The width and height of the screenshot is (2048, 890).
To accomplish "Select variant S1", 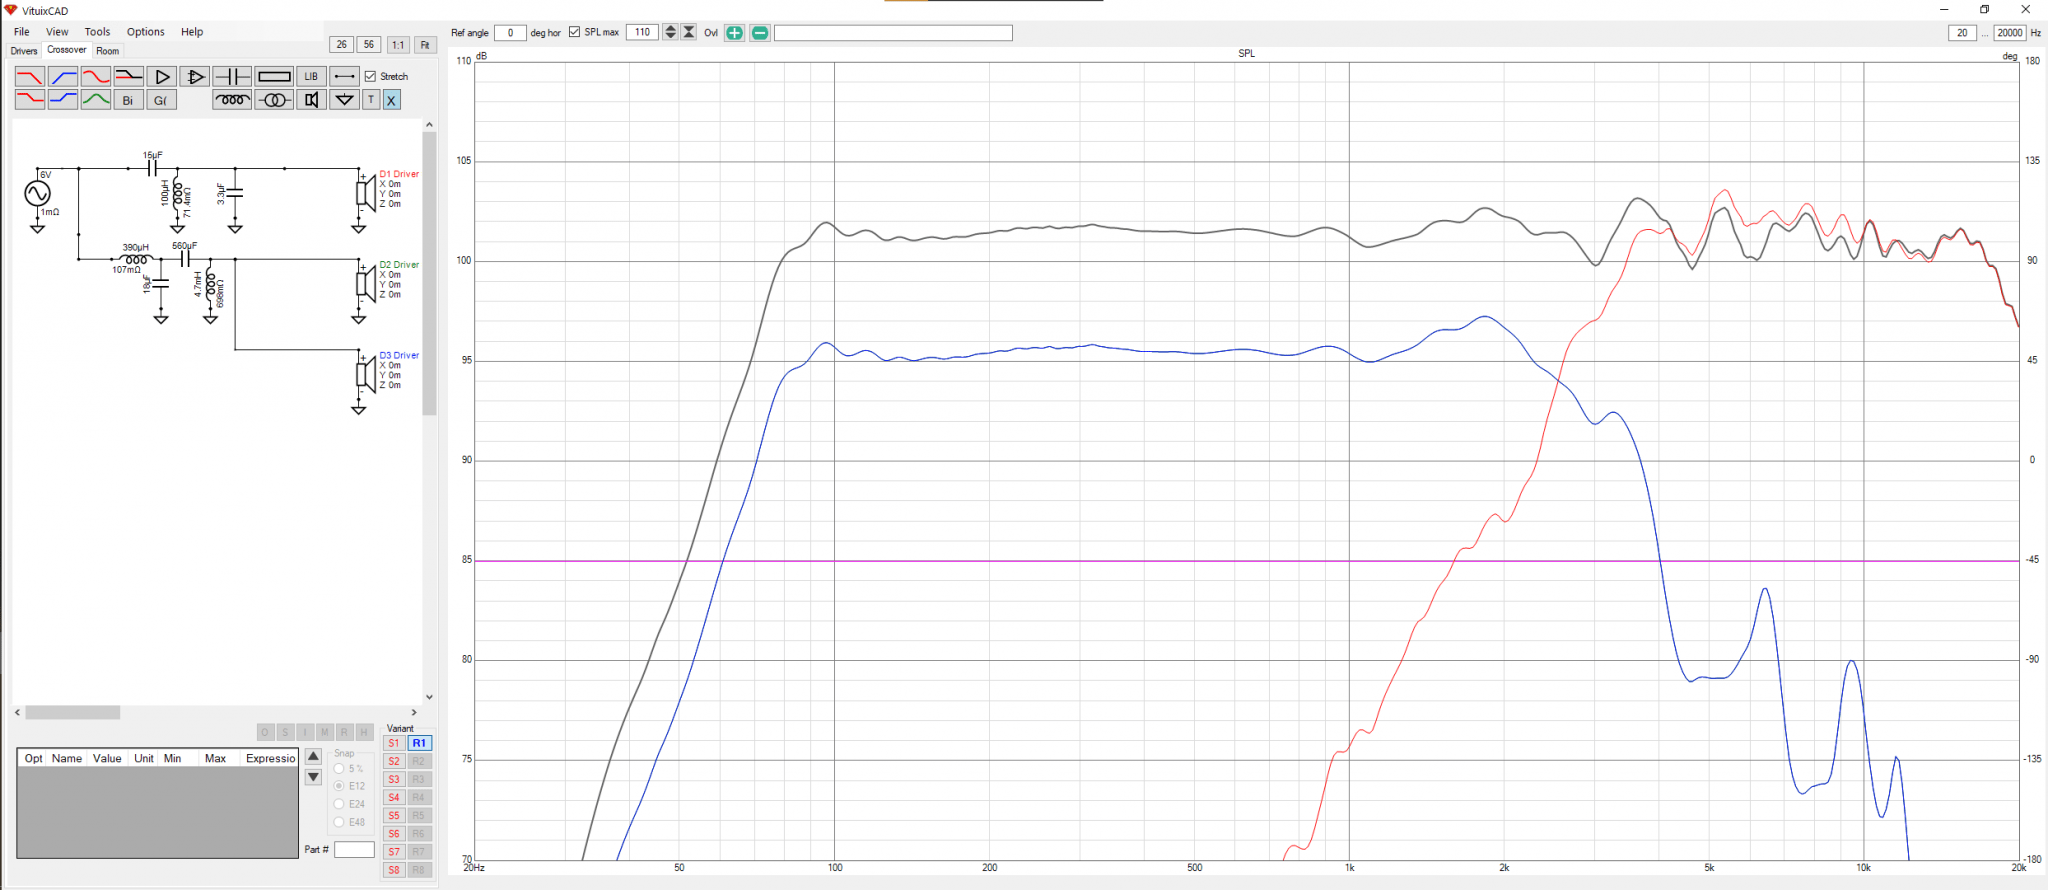I will point(394,743).
